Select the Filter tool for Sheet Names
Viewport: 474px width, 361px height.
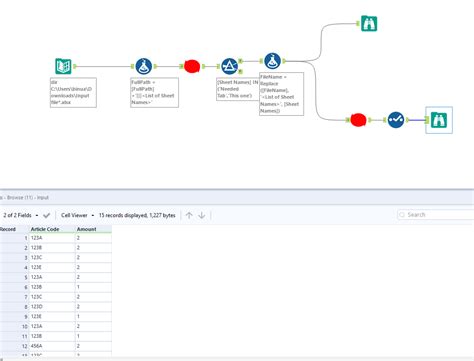coord(229,66)
